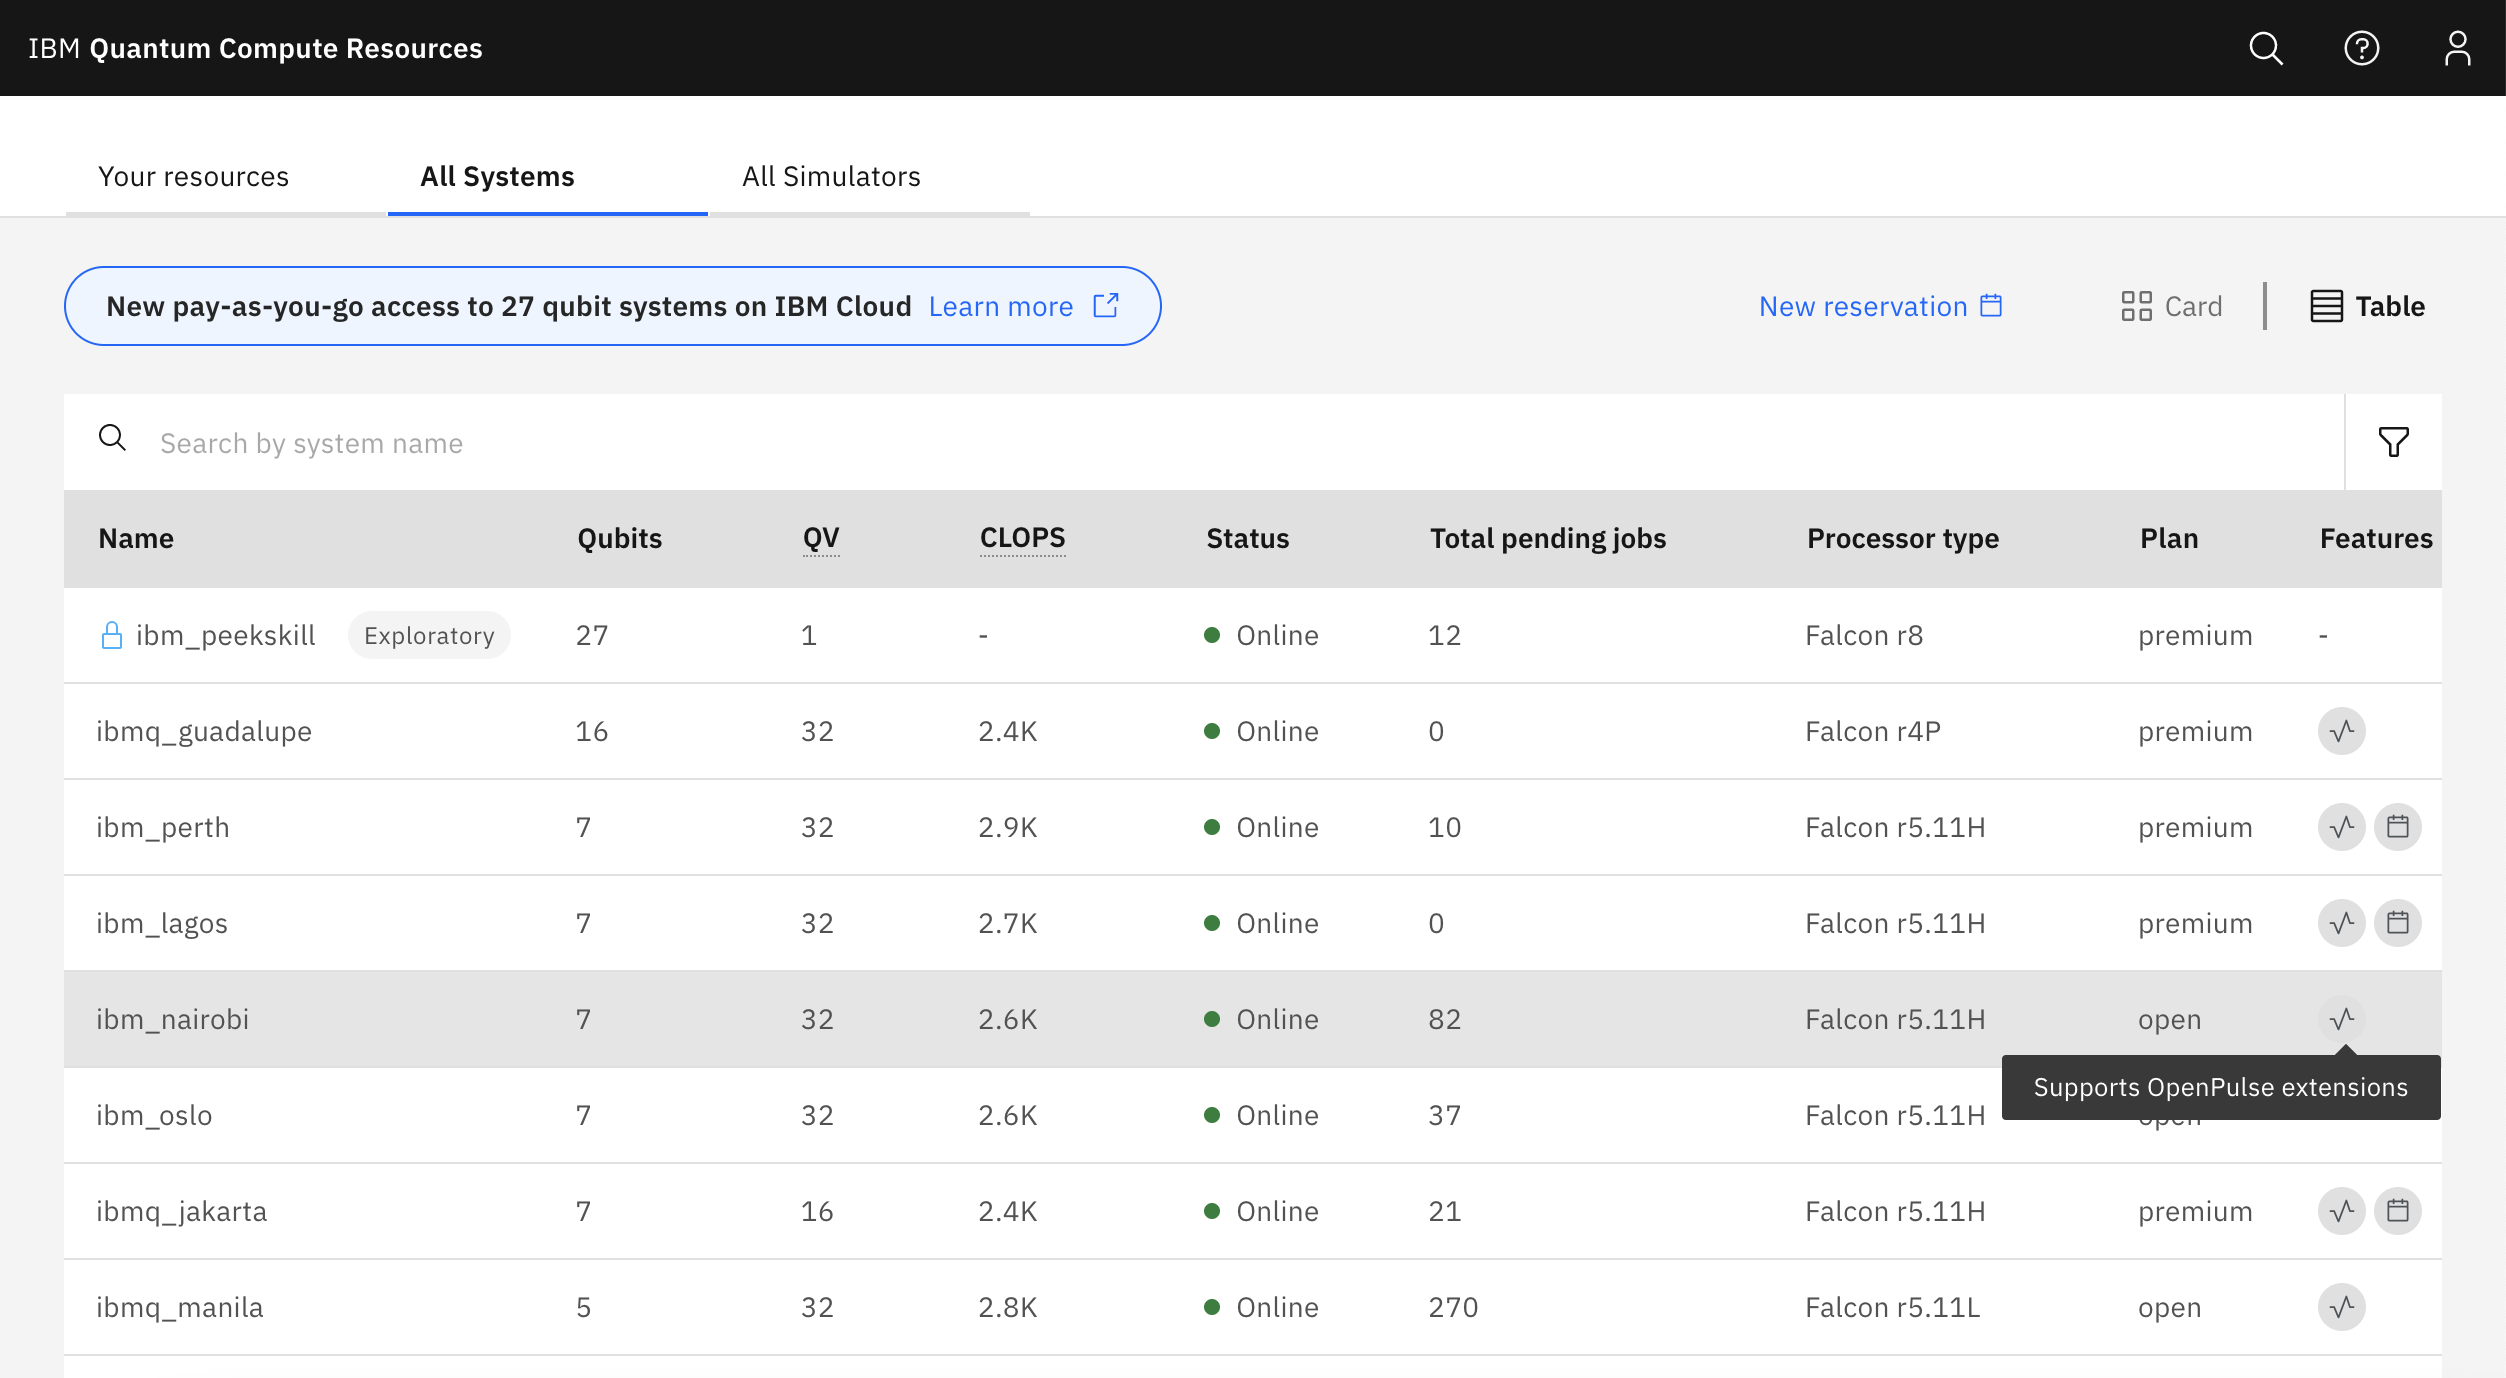This screenshot has width=2506, height=1378.
Task: Click the 16 QV value for ibmq_jakarta
Action: [x=817, y=1211]
